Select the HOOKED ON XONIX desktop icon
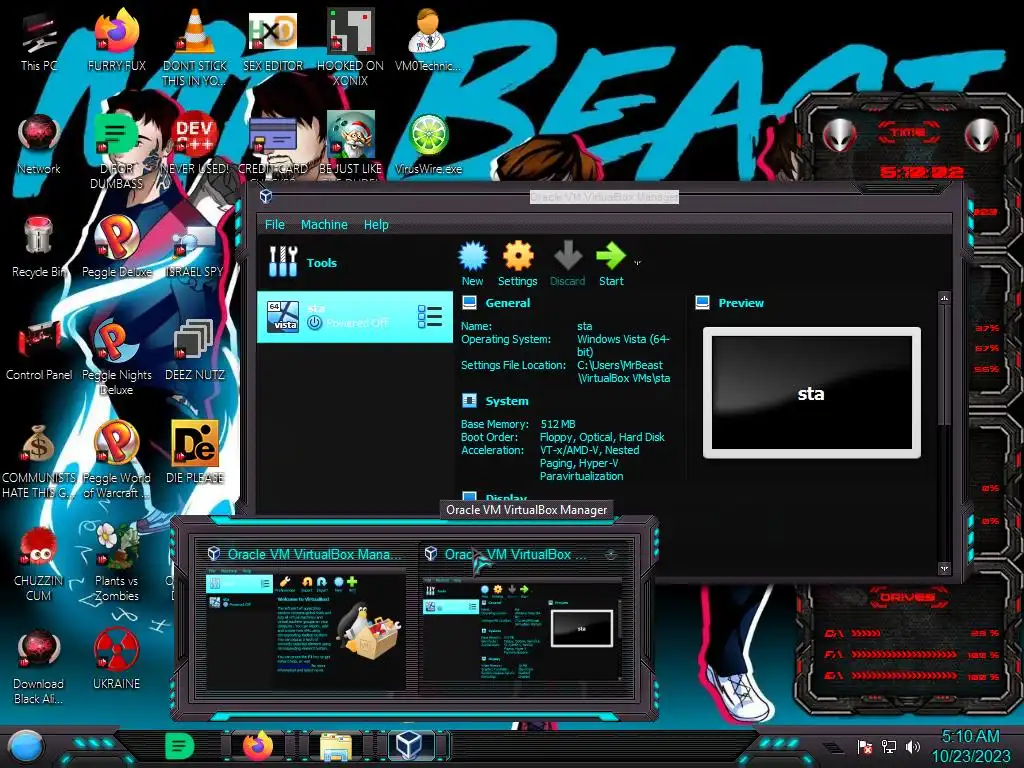Screen dimensions: 1024x768 click(350, 48)
